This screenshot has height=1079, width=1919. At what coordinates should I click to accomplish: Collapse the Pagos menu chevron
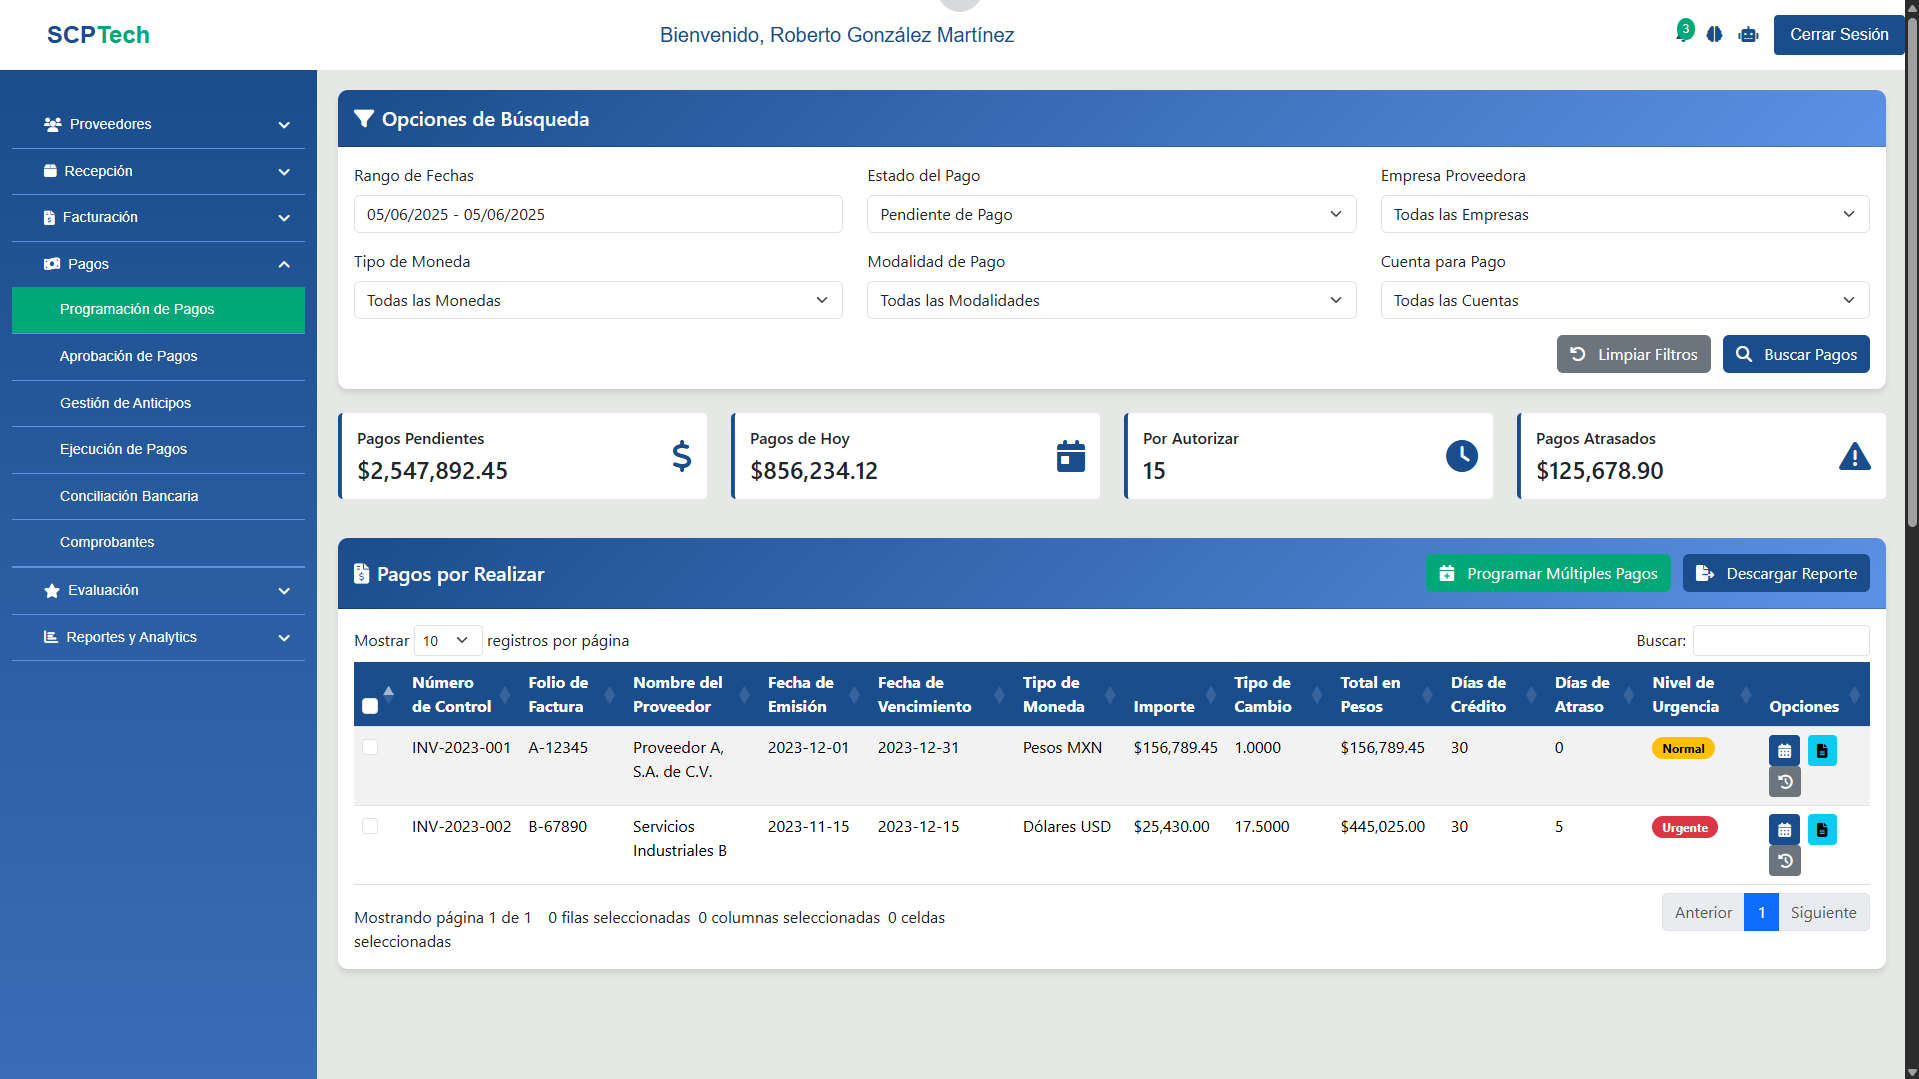coord(284,264)
